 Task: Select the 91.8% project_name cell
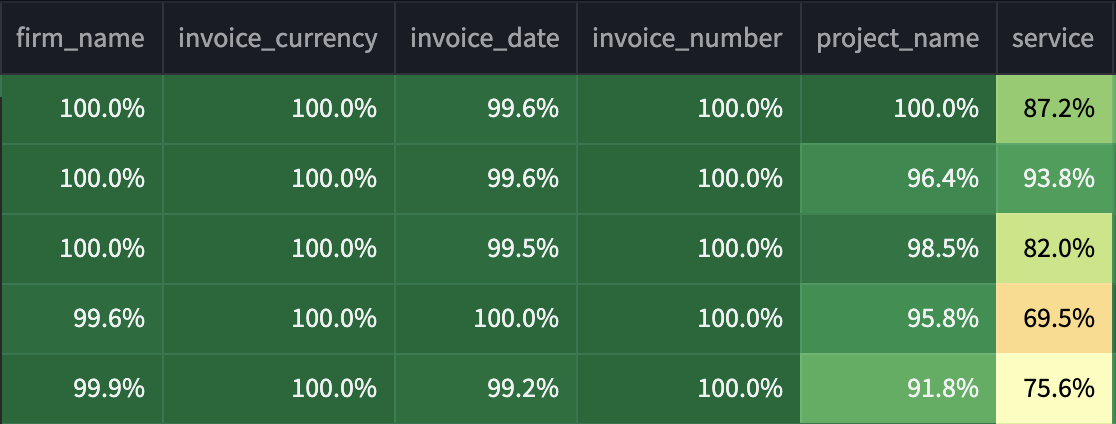[x=898, y=389]
